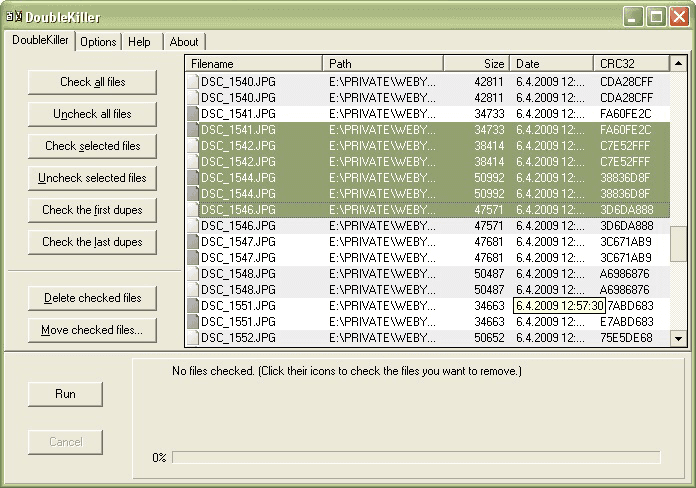Sort by the Path column header
Screen dimensions: 696x488
point(383,64)
